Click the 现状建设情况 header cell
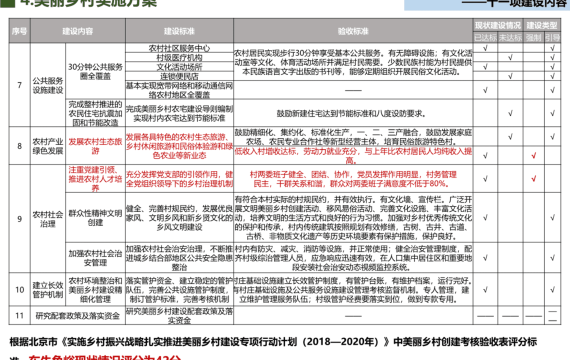The image size is (570, 360). click(x=498, y=25)
